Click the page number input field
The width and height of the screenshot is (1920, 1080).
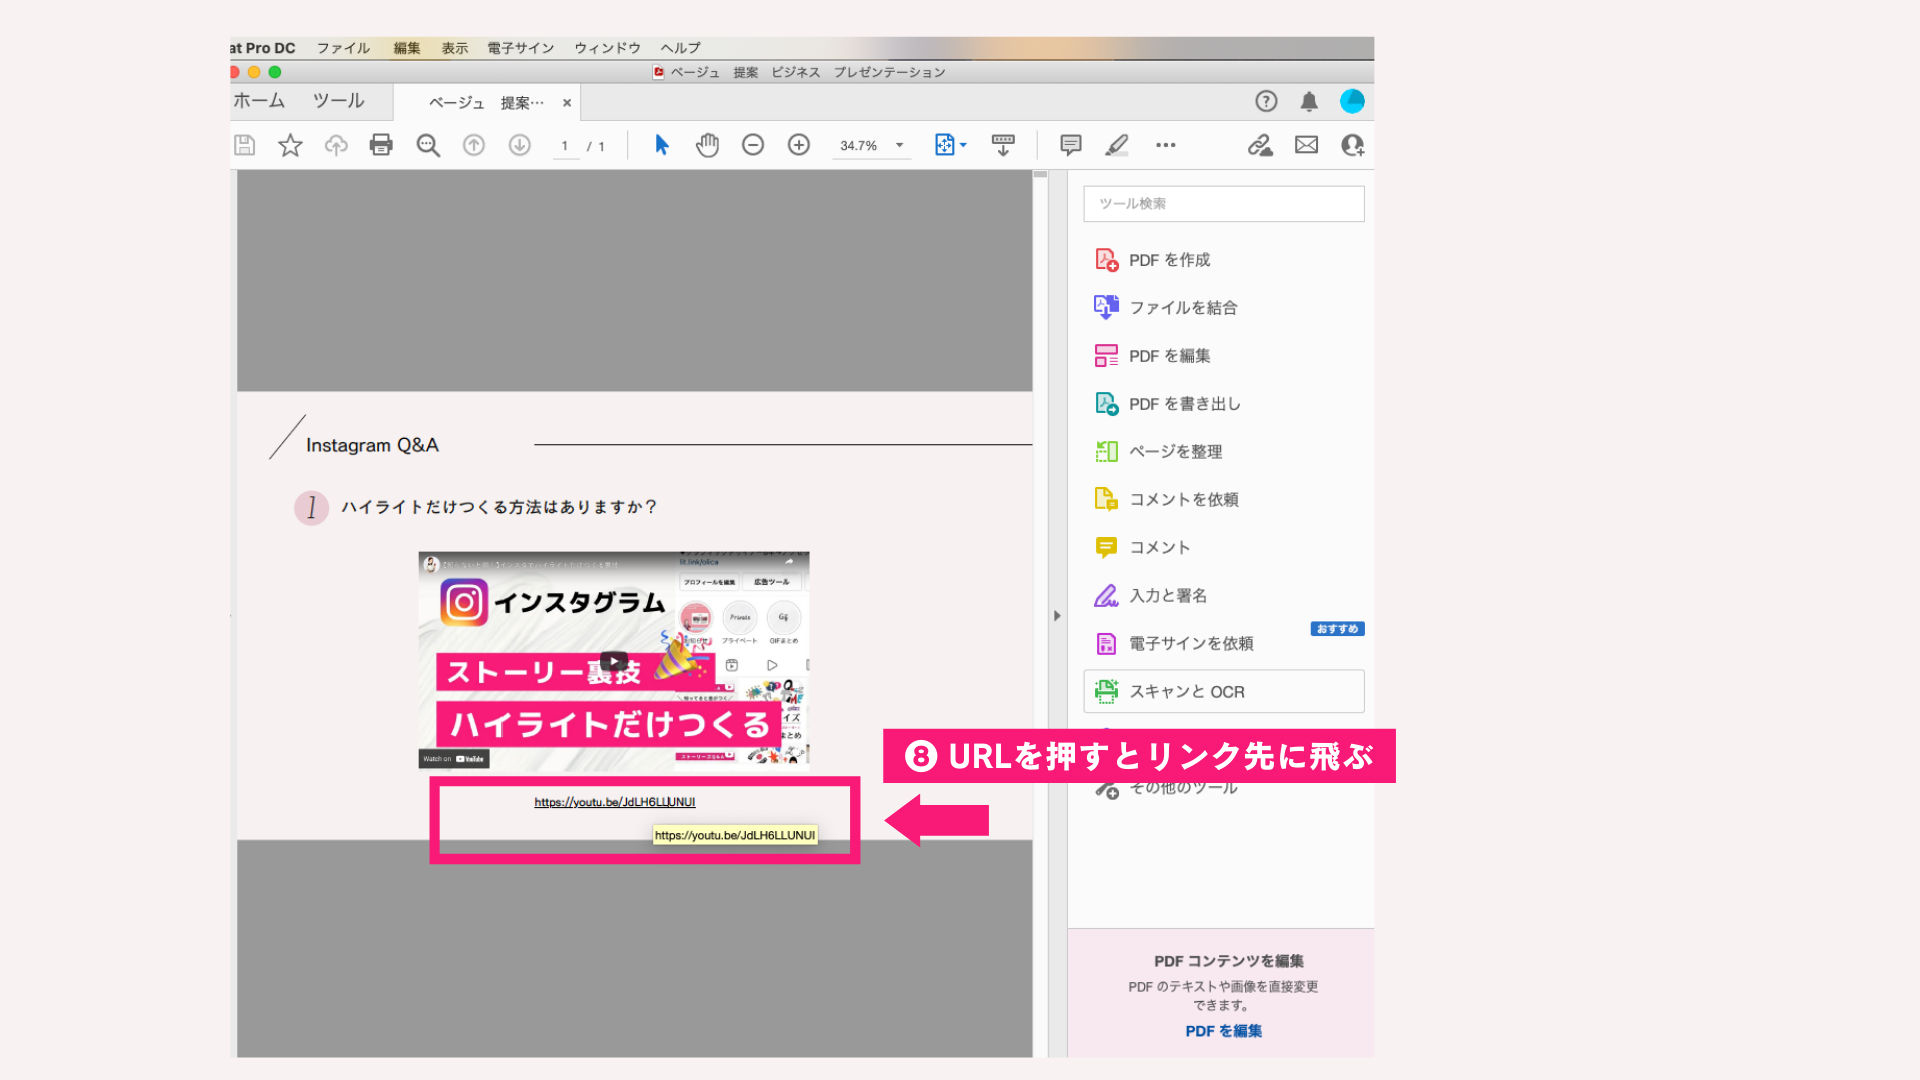tap(565, 145)
